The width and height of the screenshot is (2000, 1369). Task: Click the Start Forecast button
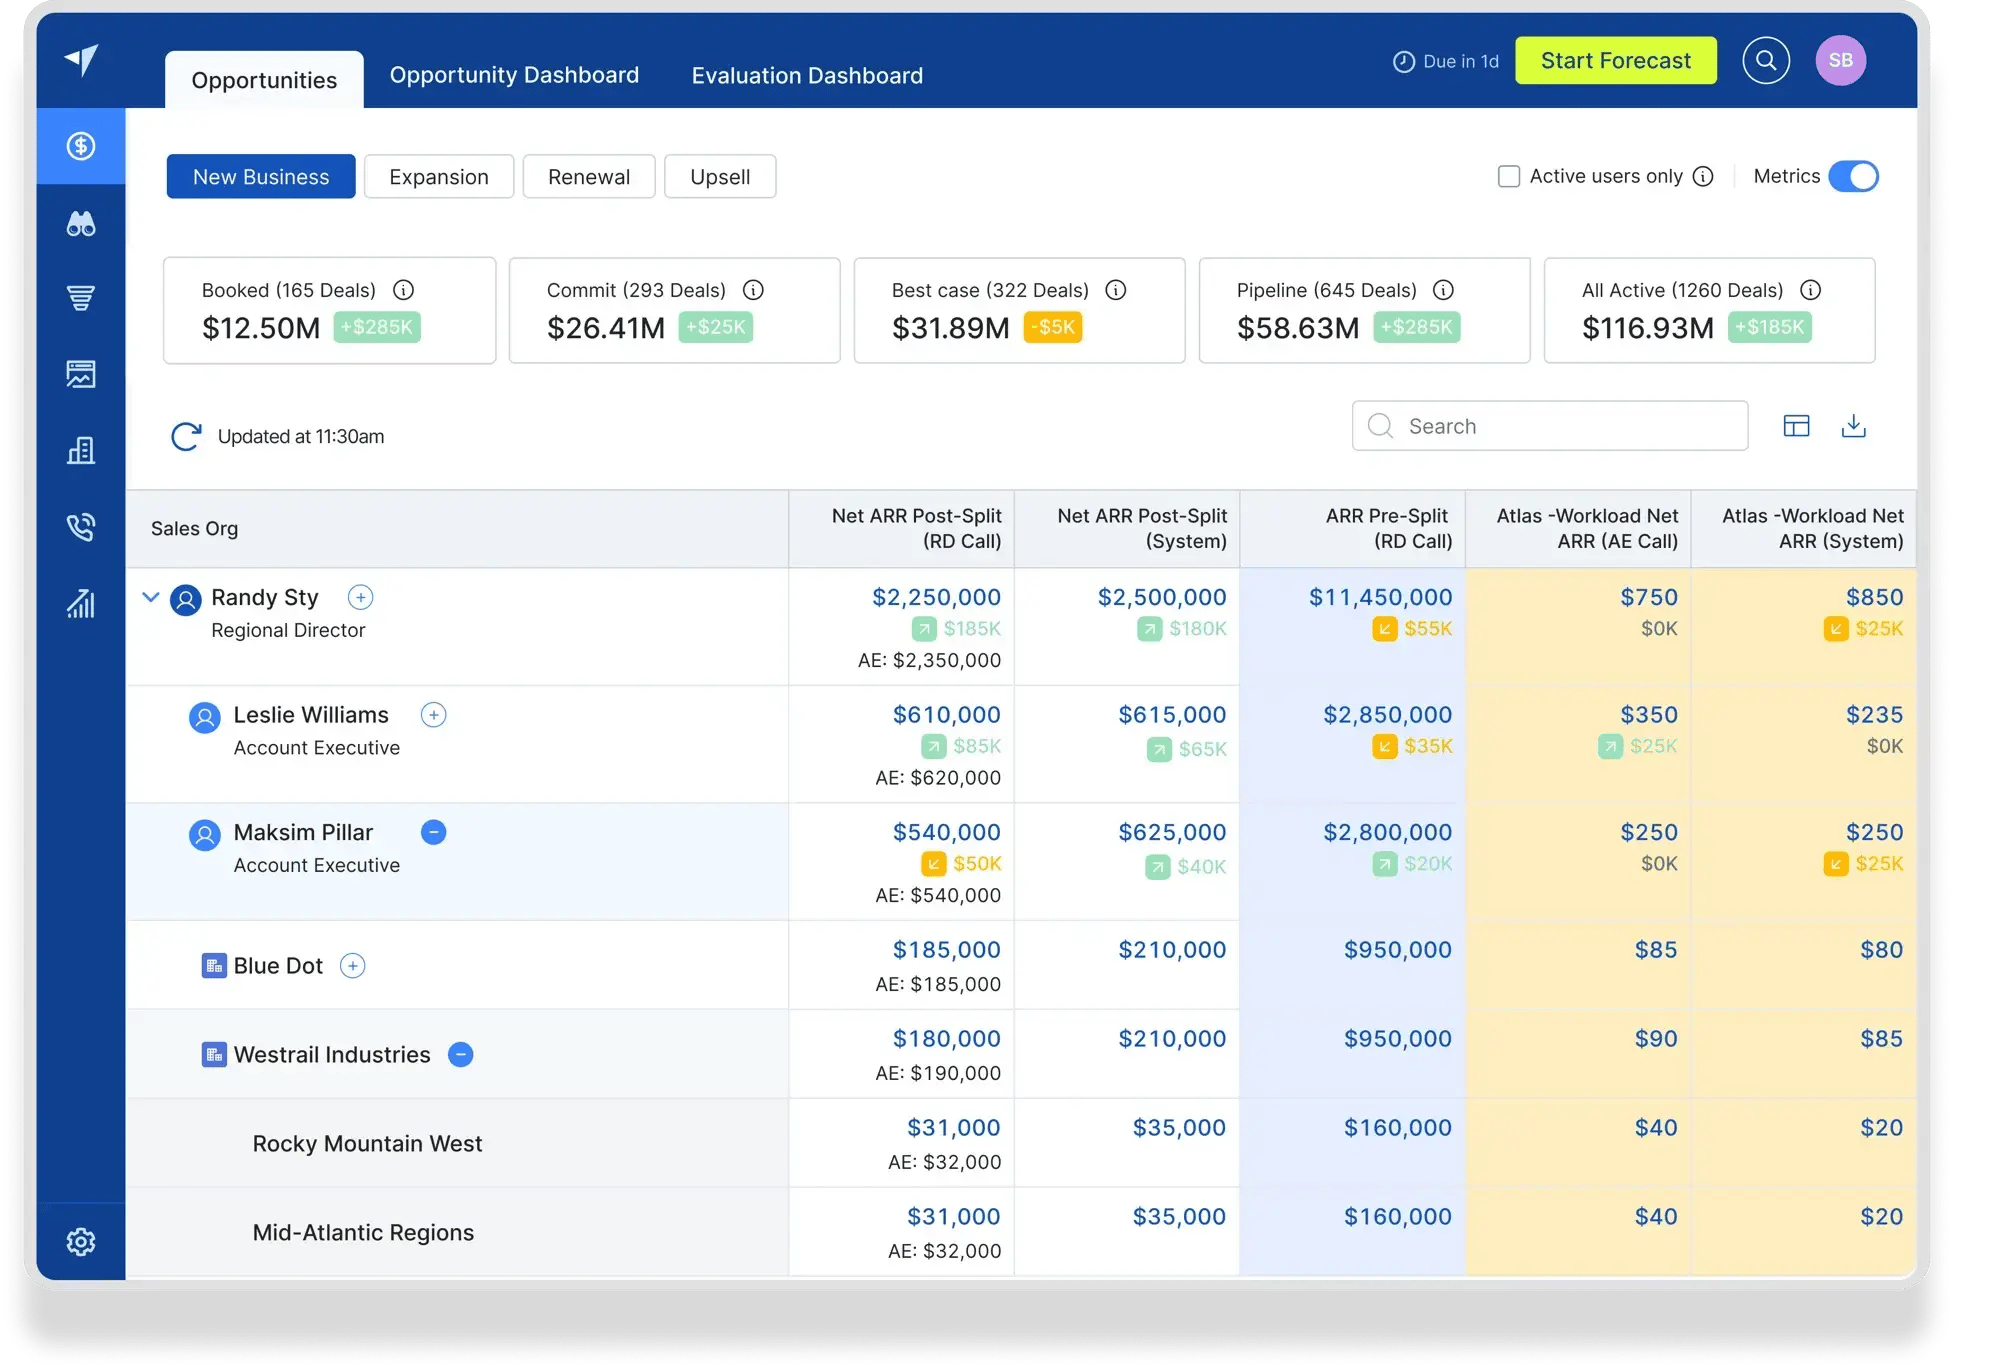click(x=1617, y=59)
